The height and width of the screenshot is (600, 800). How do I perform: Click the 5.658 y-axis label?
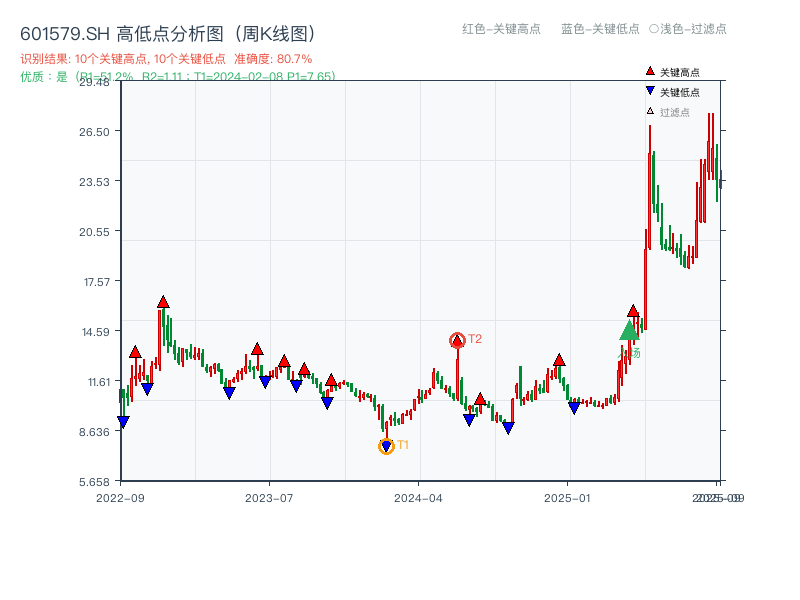point(94,482)
